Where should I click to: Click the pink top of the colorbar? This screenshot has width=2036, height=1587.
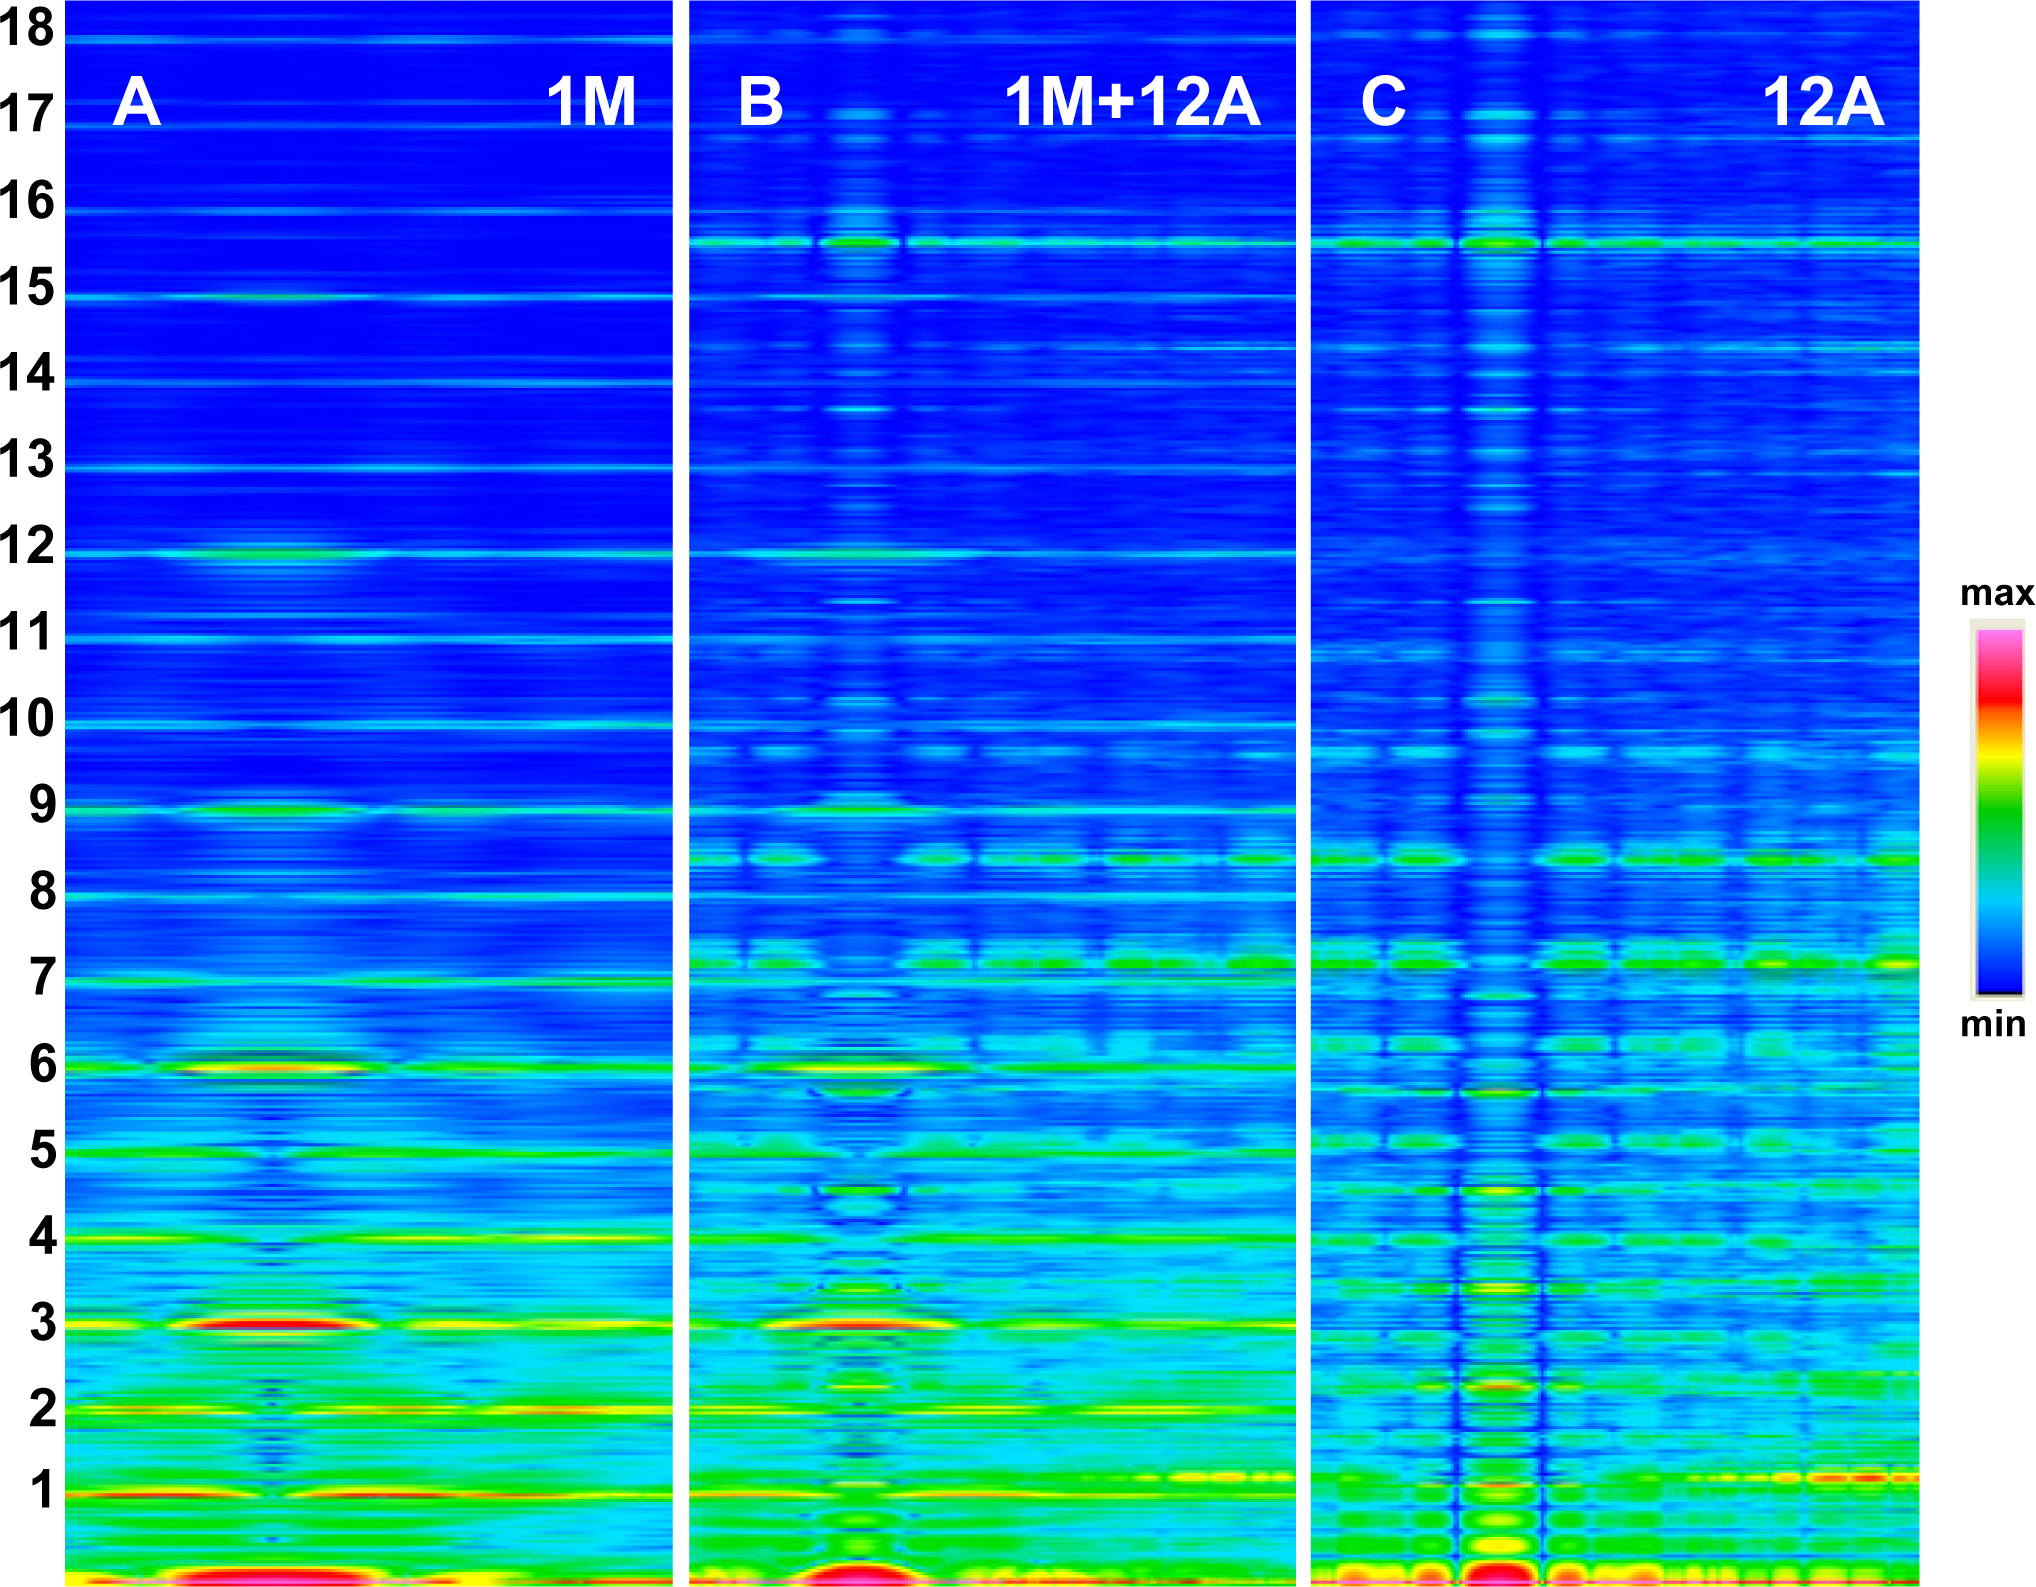(1998, 640)
